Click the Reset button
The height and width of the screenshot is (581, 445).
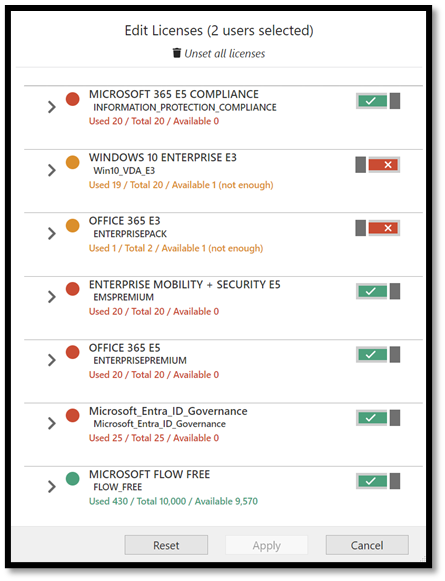(166, 545)
